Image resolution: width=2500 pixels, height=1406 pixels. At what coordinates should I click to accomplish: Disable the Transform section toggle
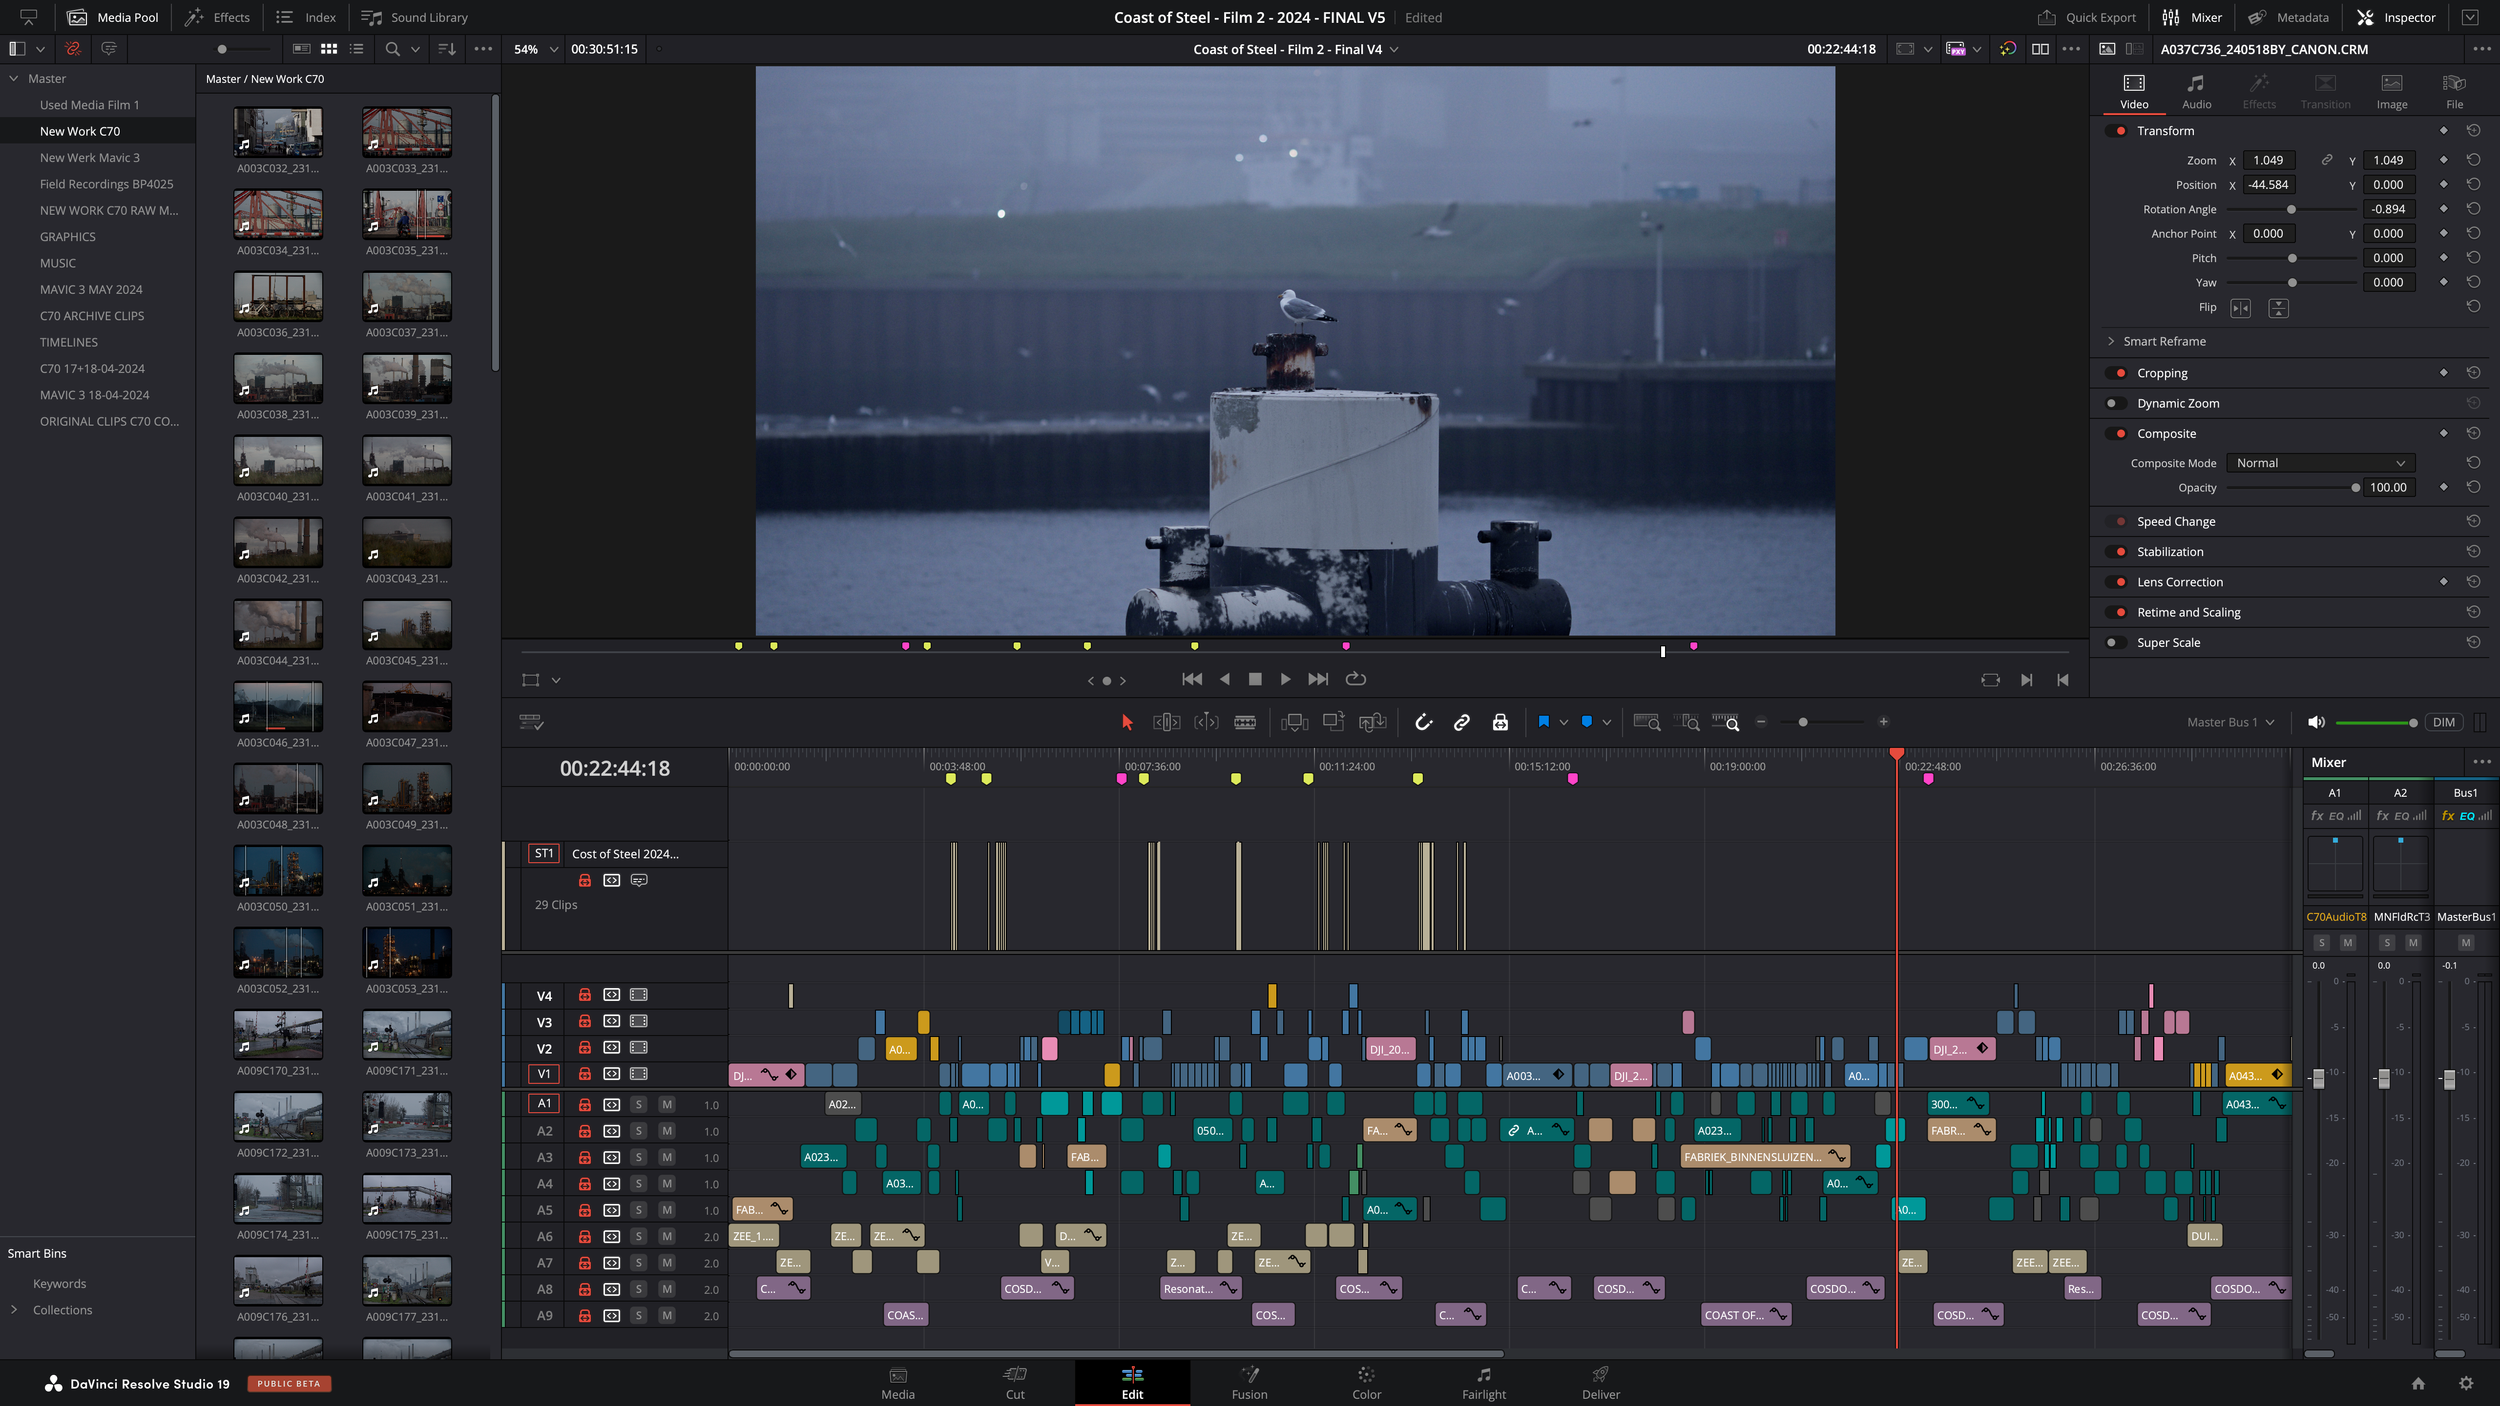[x=2117, y=131]
